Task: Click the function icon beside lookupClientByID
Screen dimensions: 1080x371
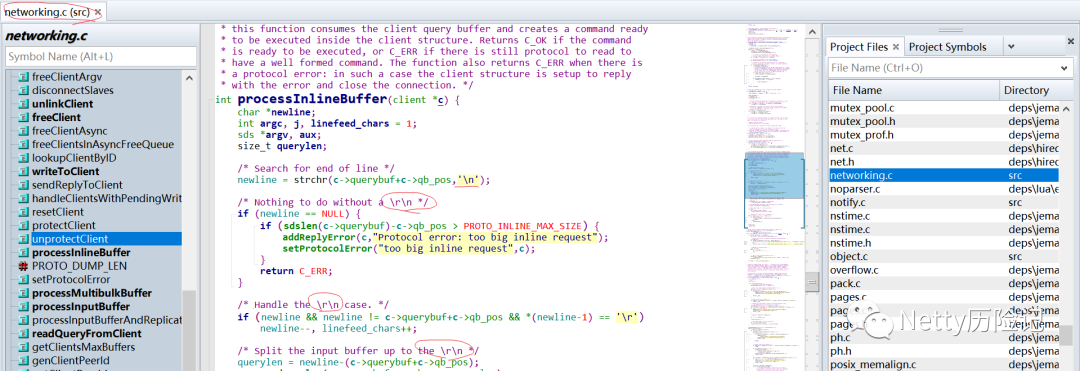Action: (23, 158)
